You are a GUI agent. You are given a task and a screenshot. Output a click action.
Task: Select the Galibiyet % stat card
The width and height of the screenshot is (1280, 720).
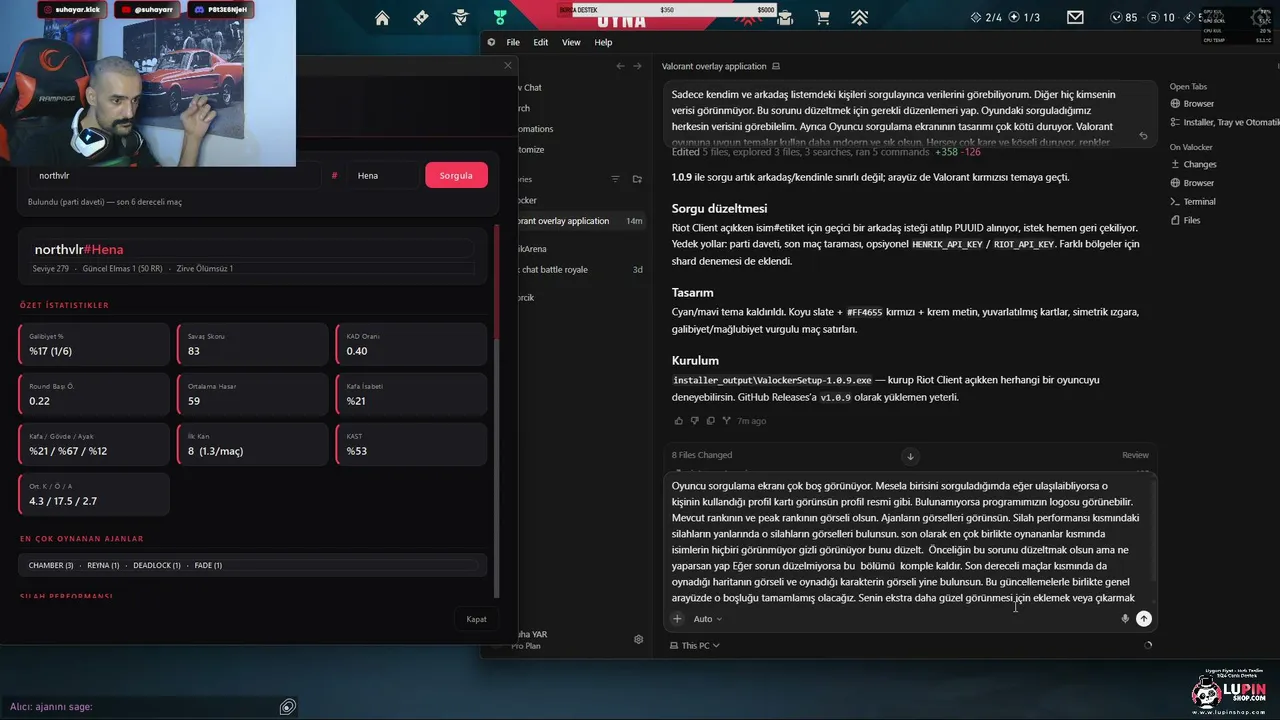click(x=94, y=344)
